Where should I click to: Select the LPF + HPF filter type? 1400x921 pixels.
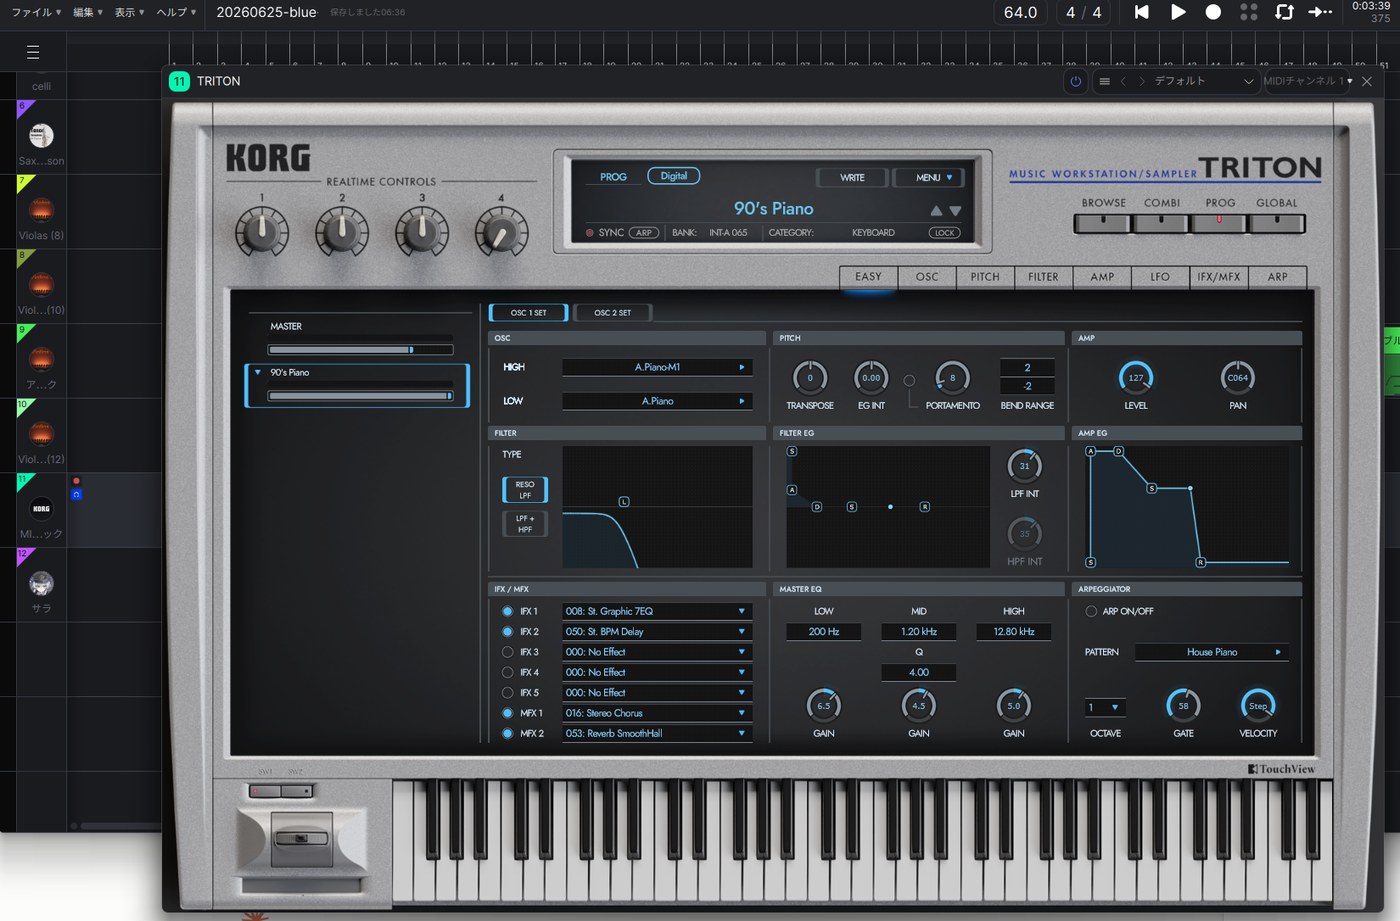click(525, 524)
